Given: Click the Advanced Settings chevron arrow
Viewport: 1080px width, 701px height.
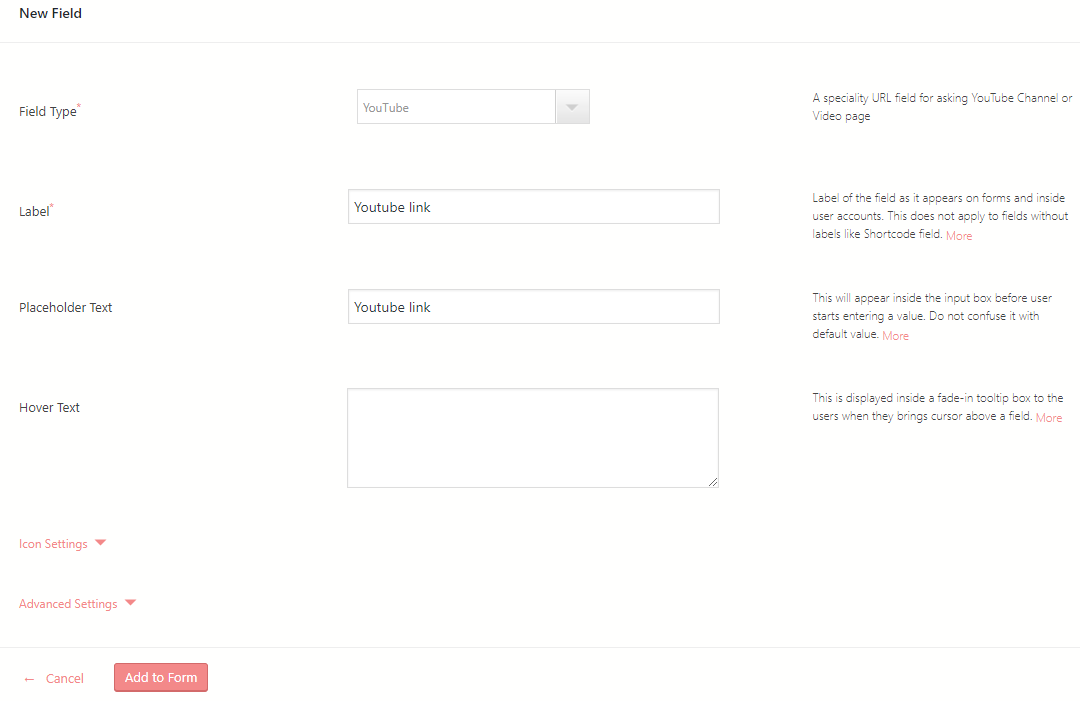Looking at the screenshot, I should click(x=130, y=603).
